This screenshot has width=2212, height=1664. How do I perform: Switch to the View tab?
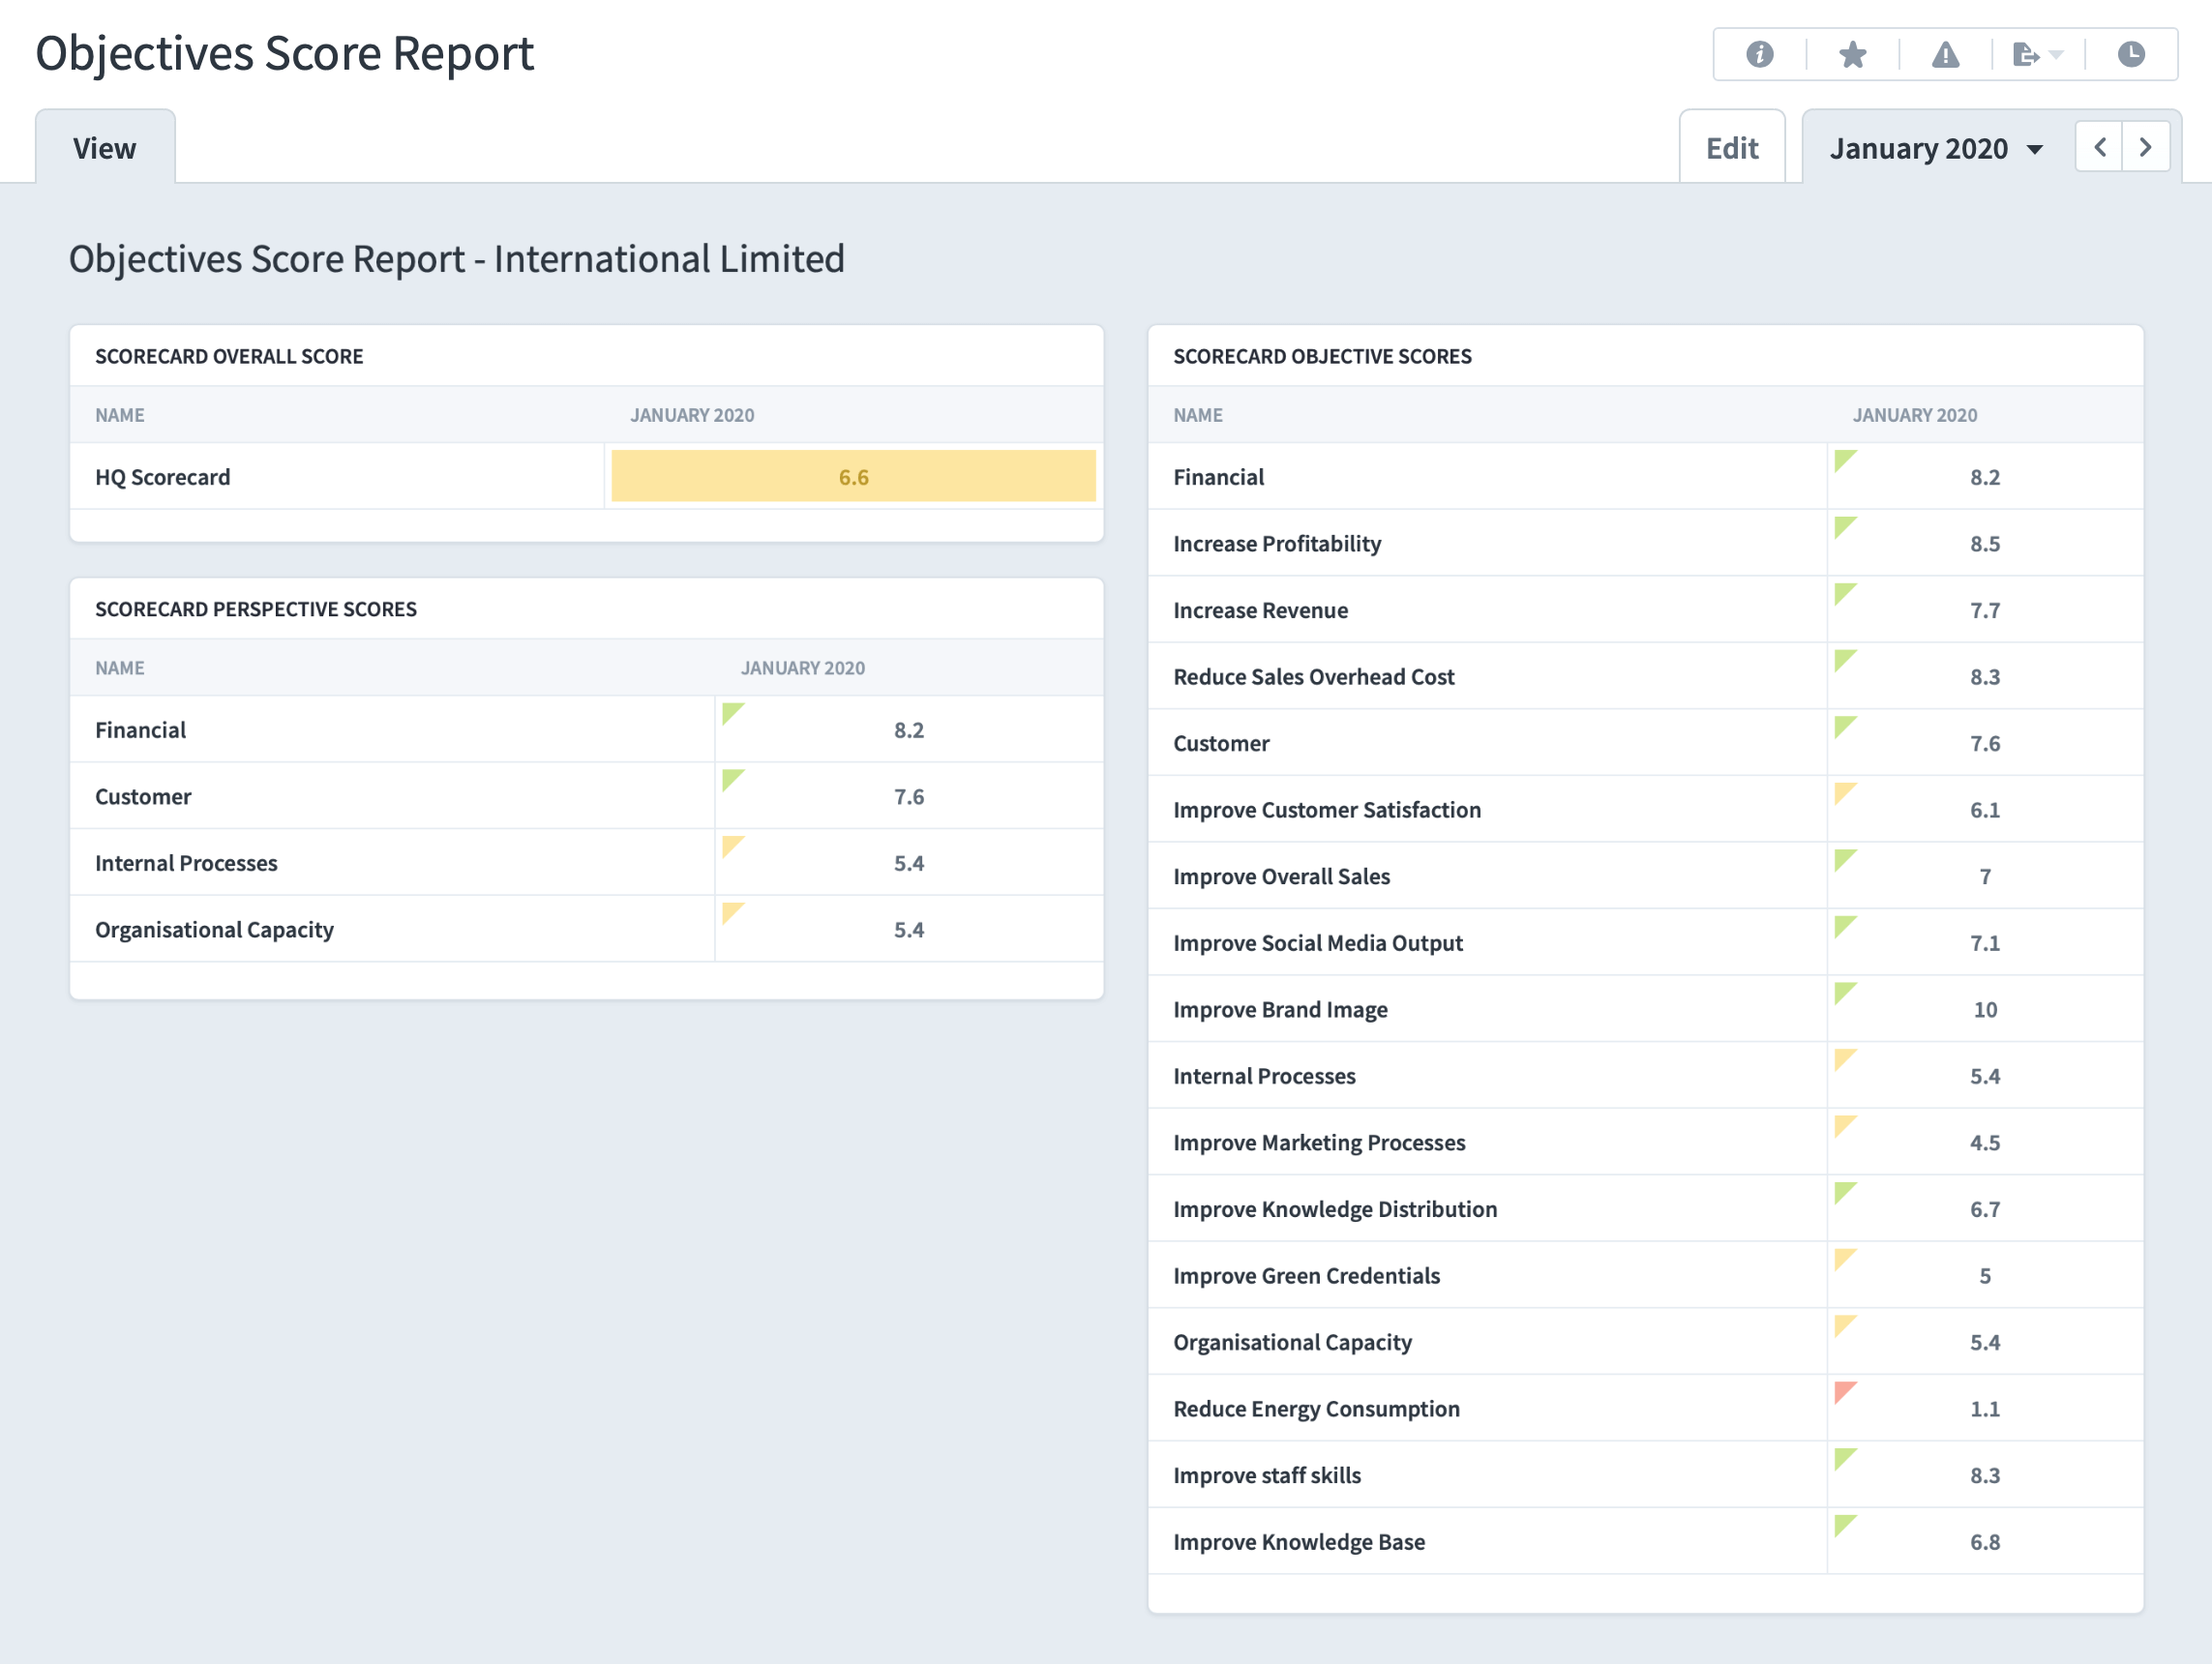tap(105, 148)
